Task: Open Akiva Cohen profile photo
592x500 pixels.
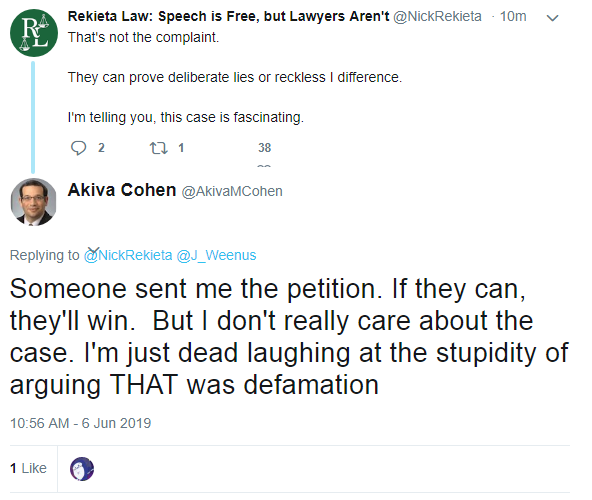Action: point(34,202)
